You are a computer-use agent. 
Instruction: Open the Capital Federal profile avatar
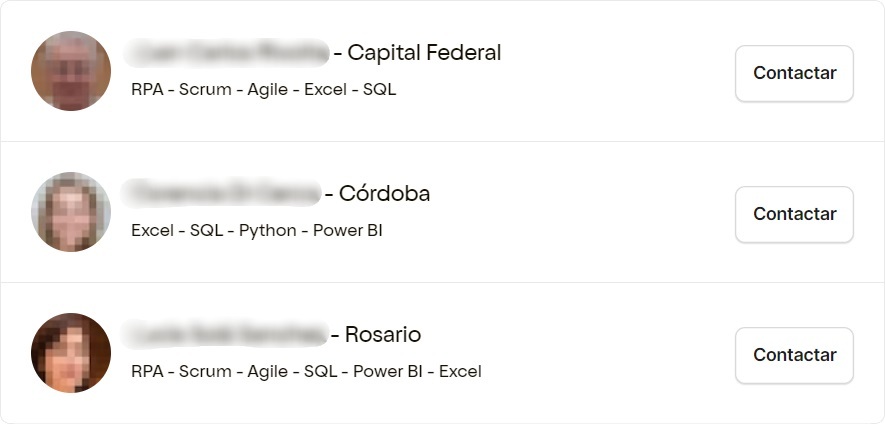click(x=71, y=71)
